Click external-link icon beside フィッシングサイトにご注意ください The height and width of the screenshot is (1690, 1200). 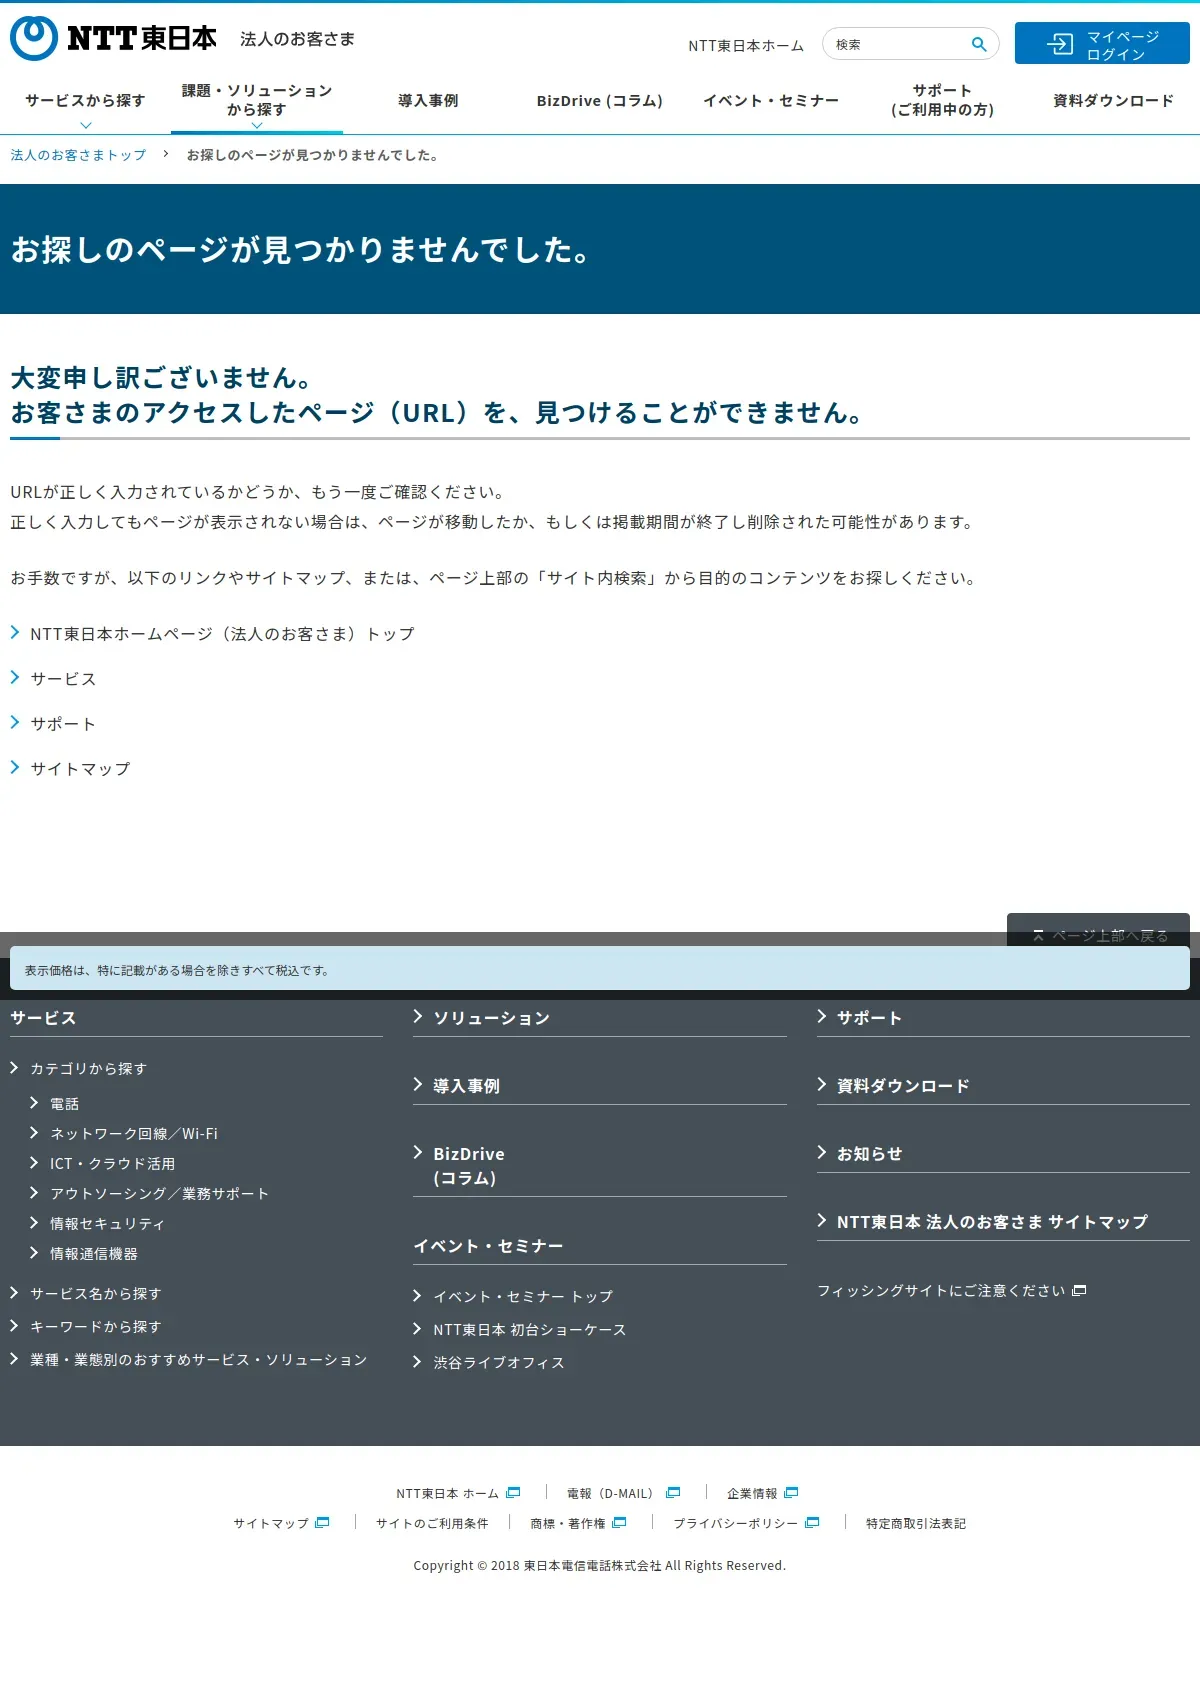click(1079, 1291)
